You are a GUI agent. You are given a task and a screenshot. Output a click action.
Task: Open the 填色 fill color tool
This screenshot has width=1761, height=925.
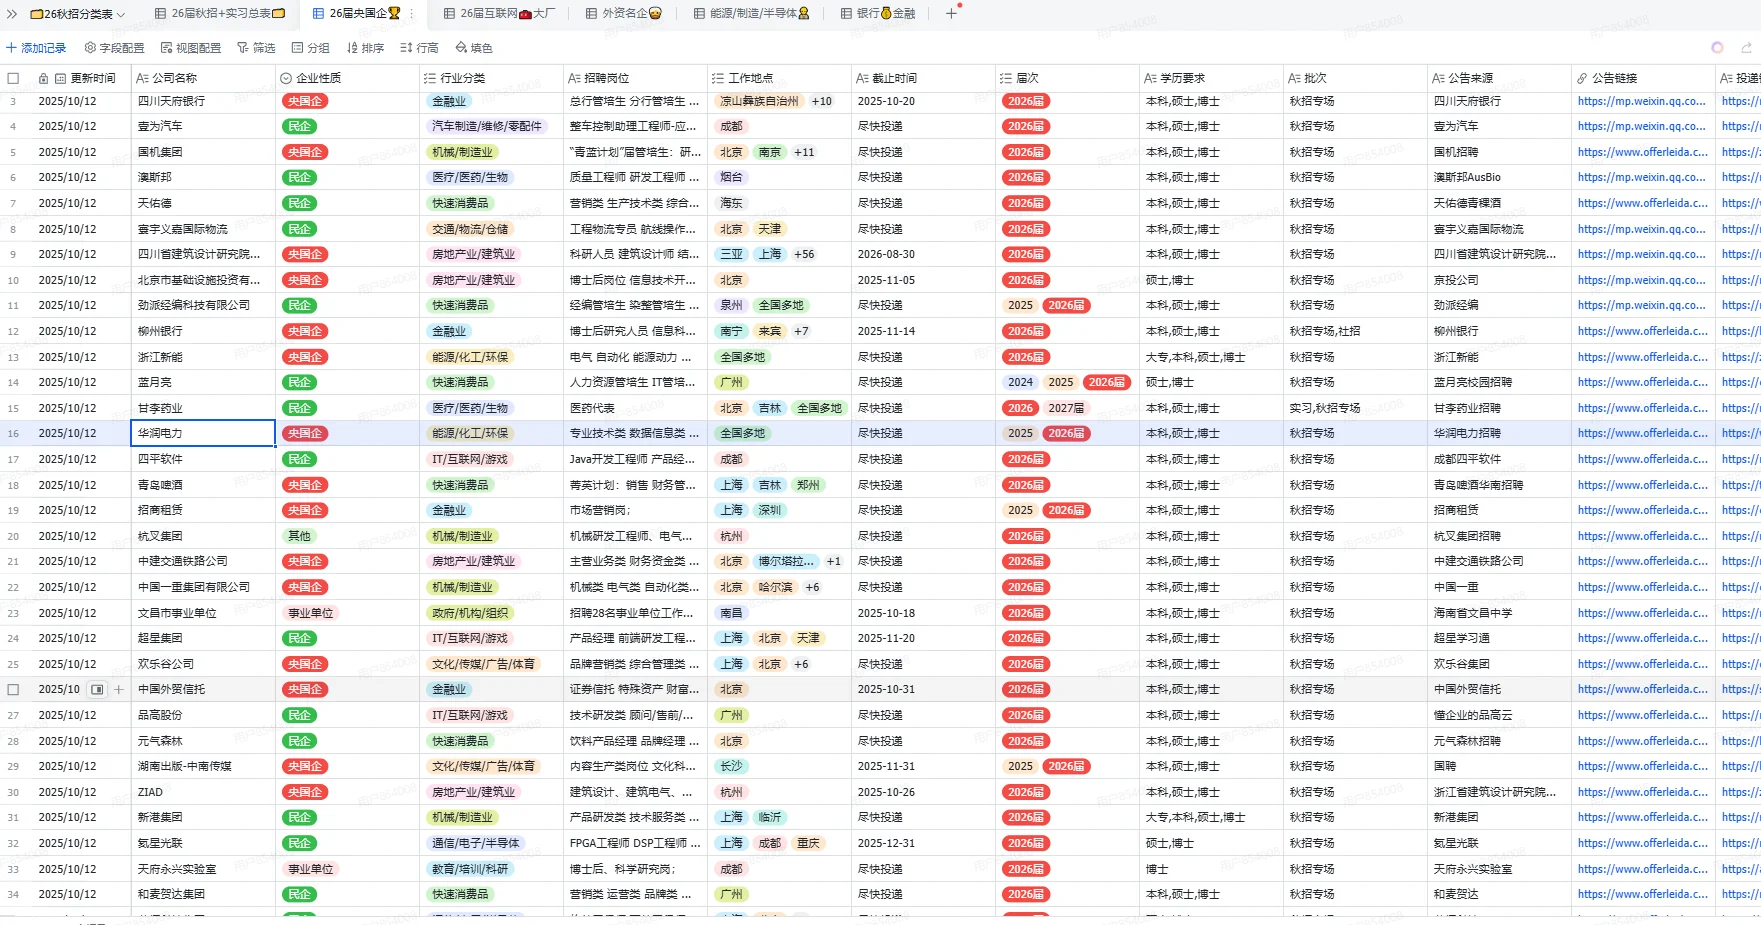tap(474, 48)
